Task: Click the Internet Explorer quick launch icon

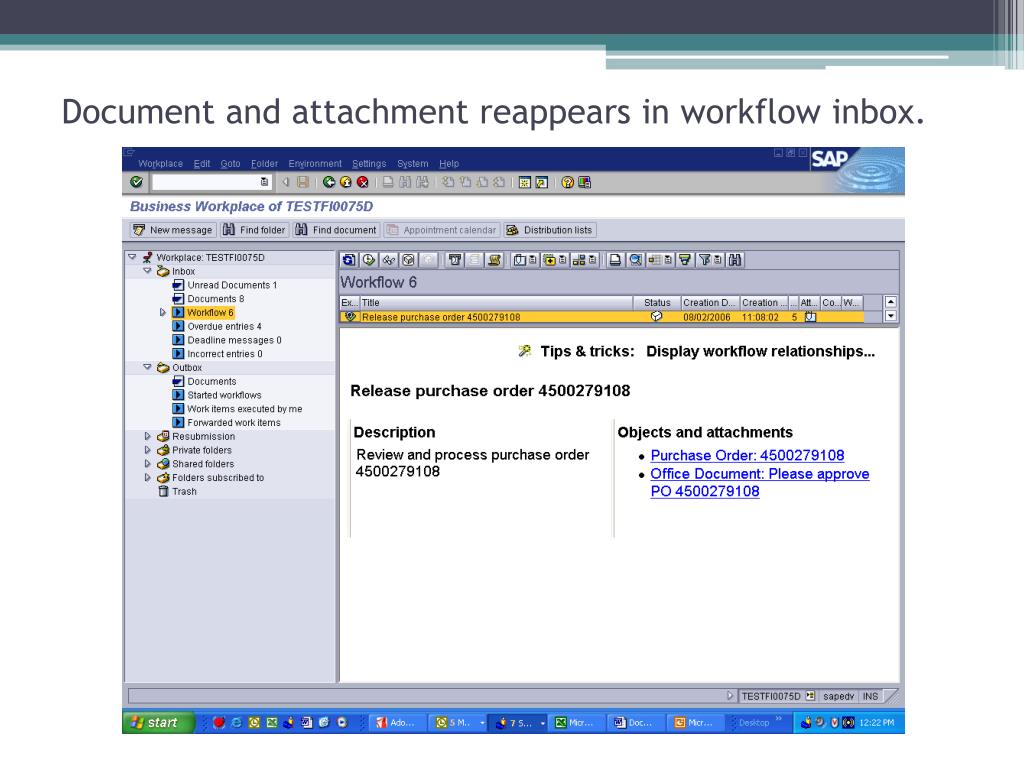Action: click(x=236, y=722)
